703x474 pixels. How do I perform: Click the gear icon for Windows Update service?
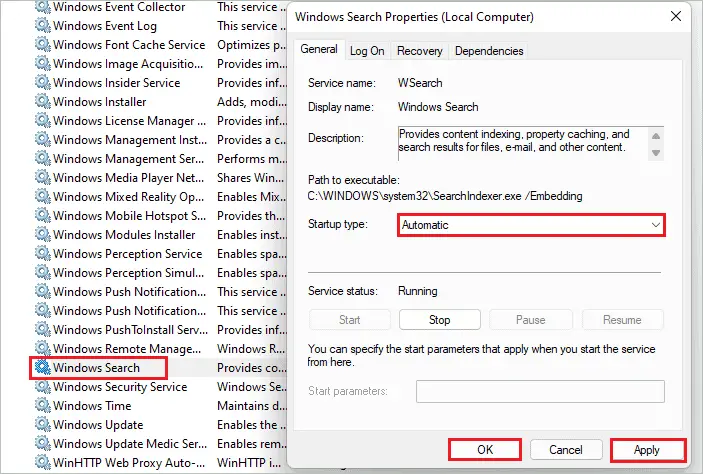(43, 424)
